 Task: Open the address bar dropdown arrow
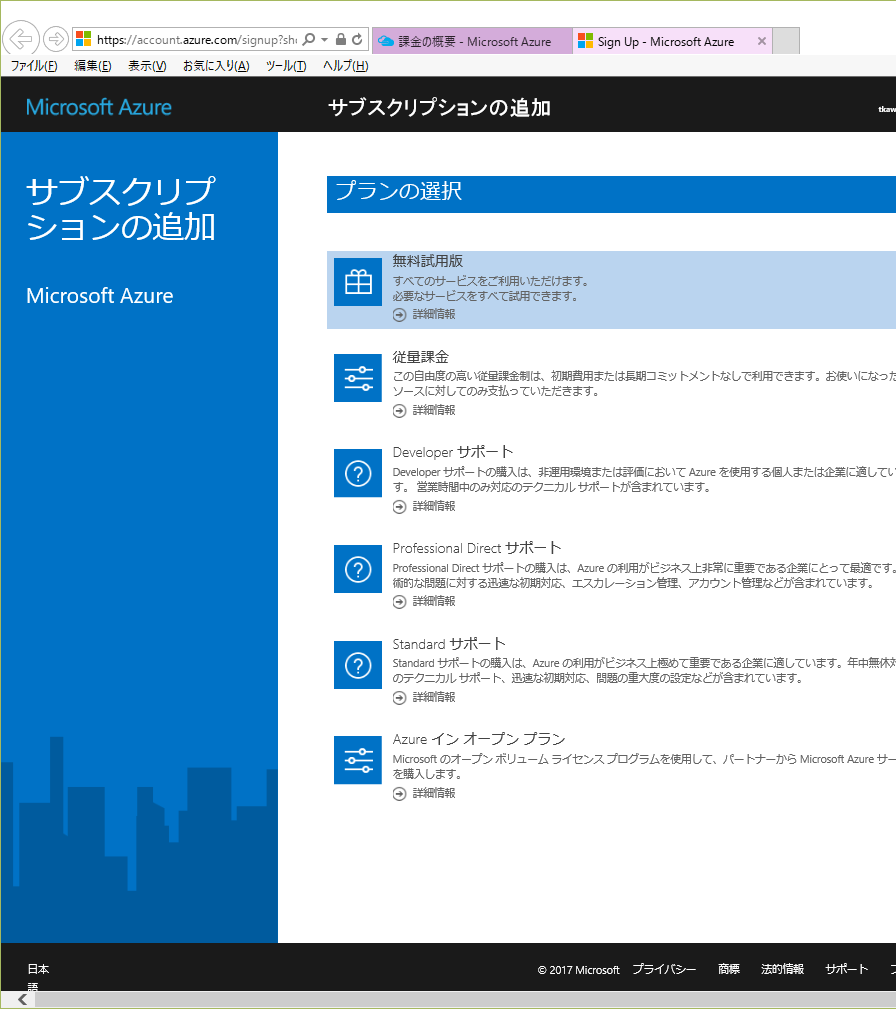324,40
